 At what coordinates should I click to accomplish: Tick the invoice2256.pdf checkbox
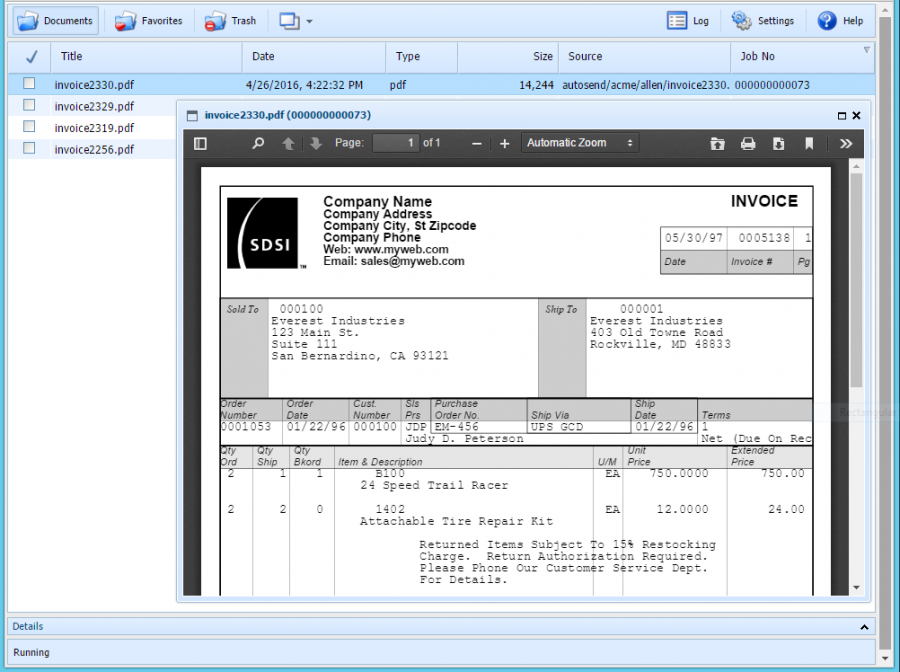click(29, 149)
